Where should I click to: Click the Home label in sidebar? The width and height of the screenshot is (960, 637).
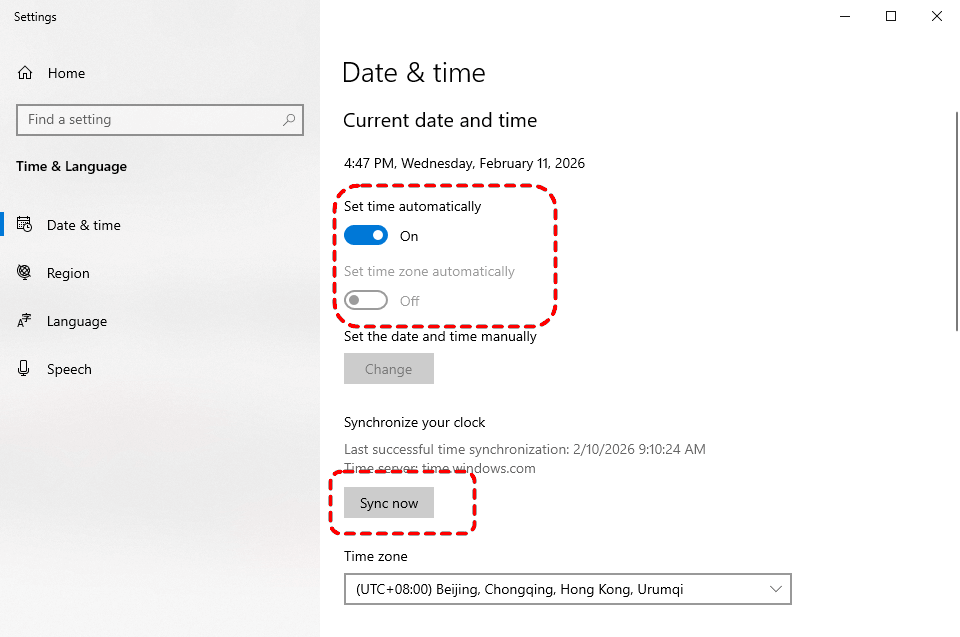[66, 73]
